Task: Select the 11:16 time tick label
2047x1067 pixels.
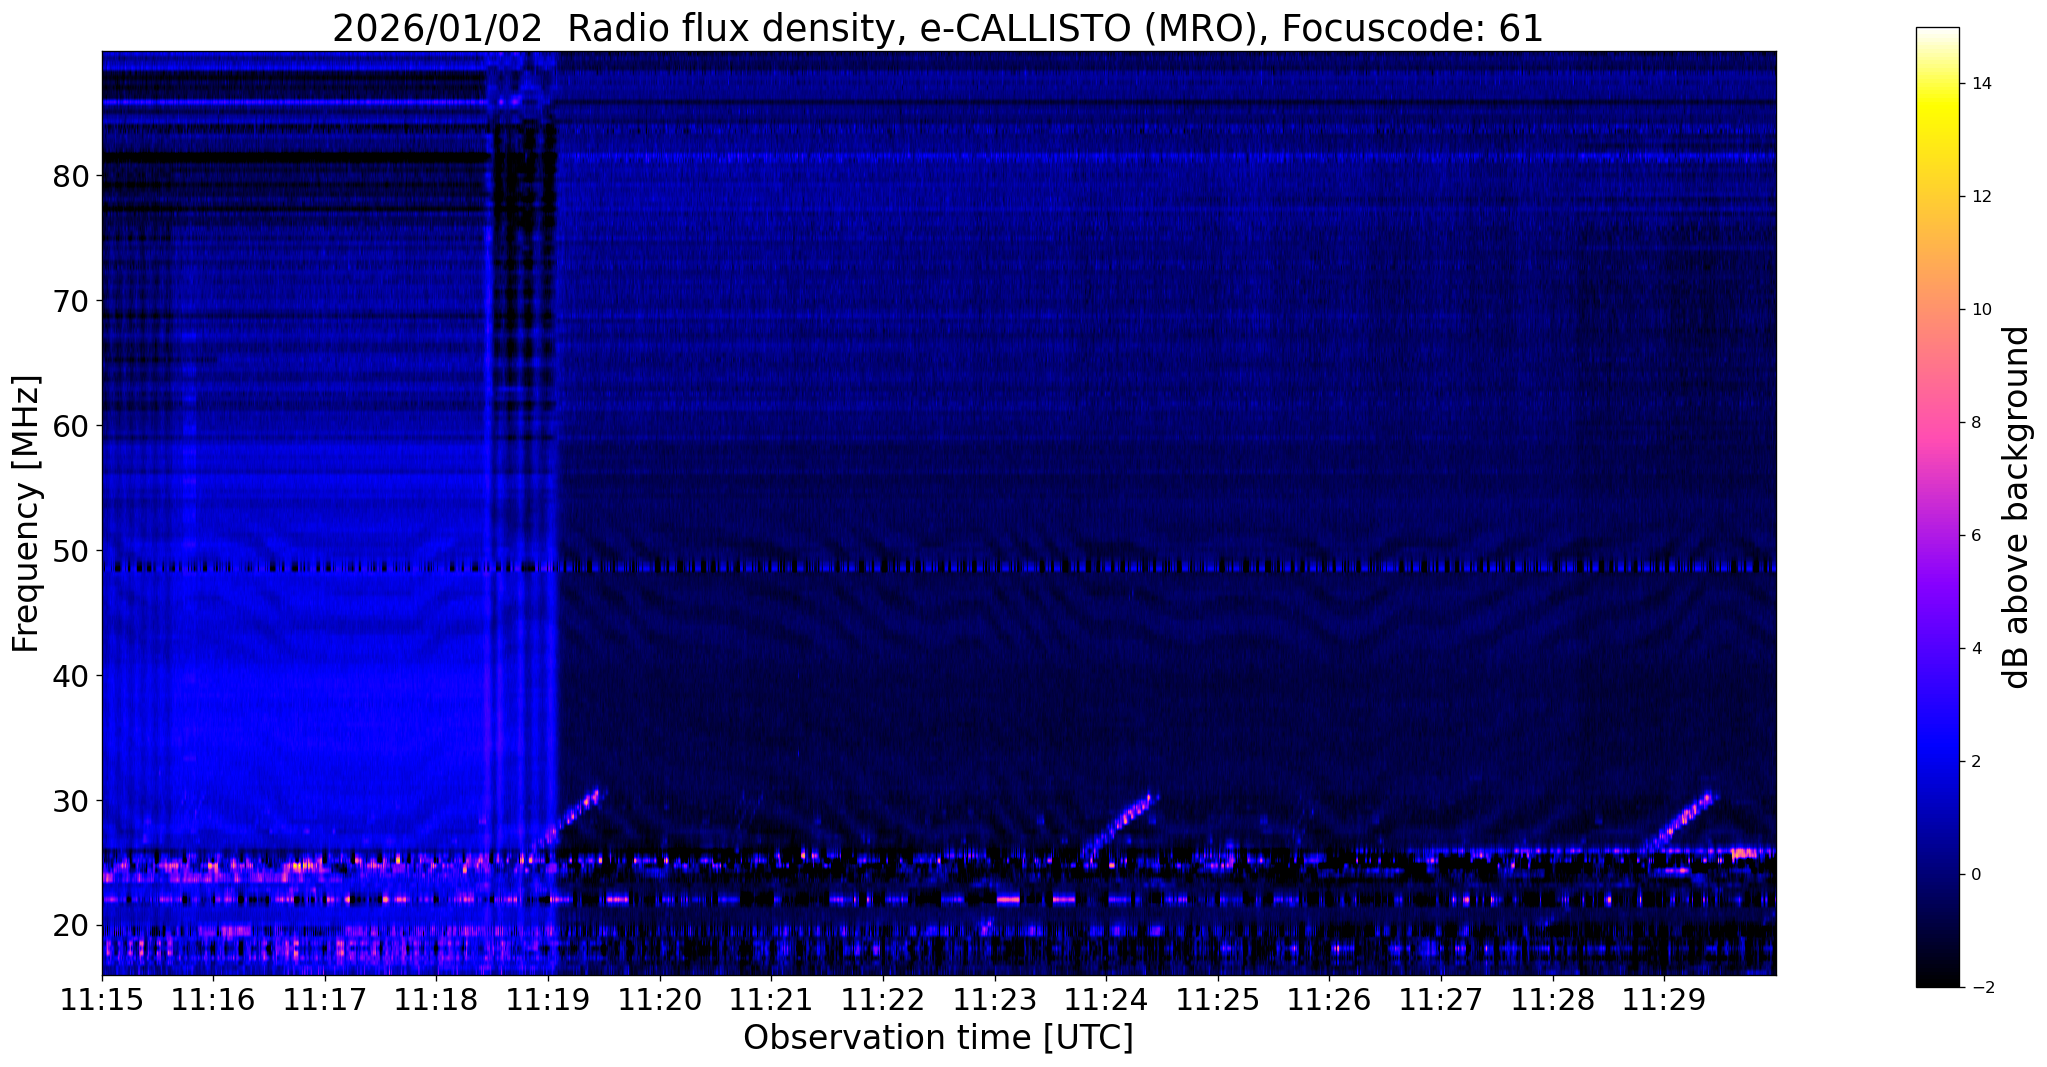Action: click(x=213, y=999)
